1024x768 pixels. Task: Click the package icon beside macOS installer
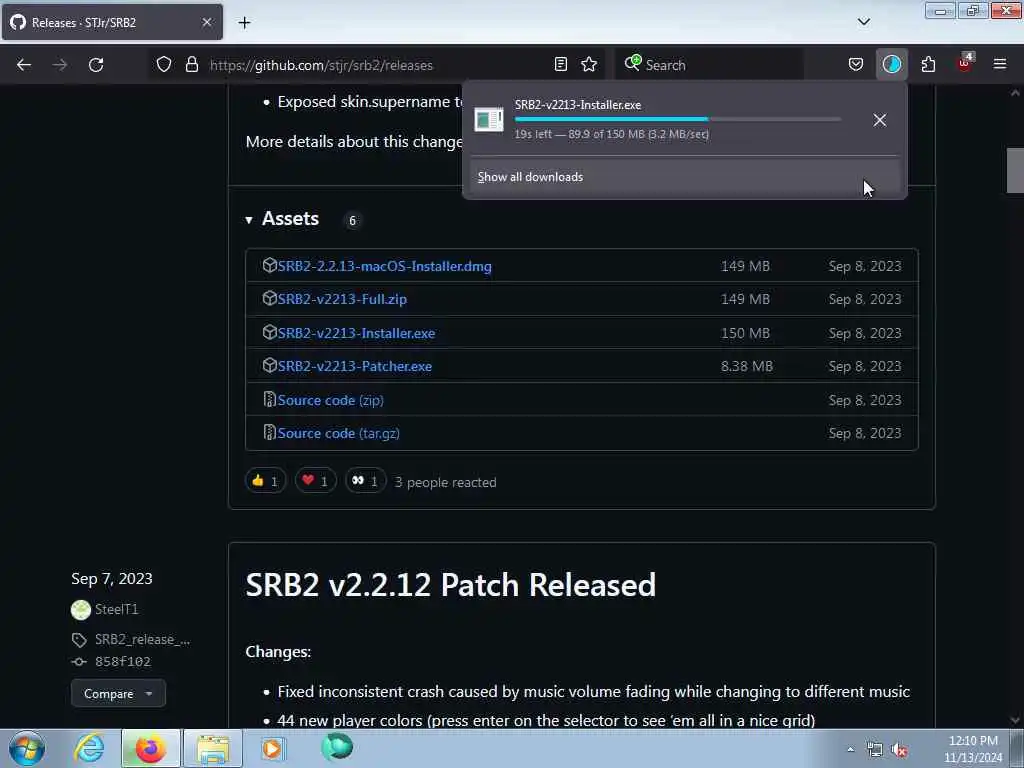tap(269, 265)
